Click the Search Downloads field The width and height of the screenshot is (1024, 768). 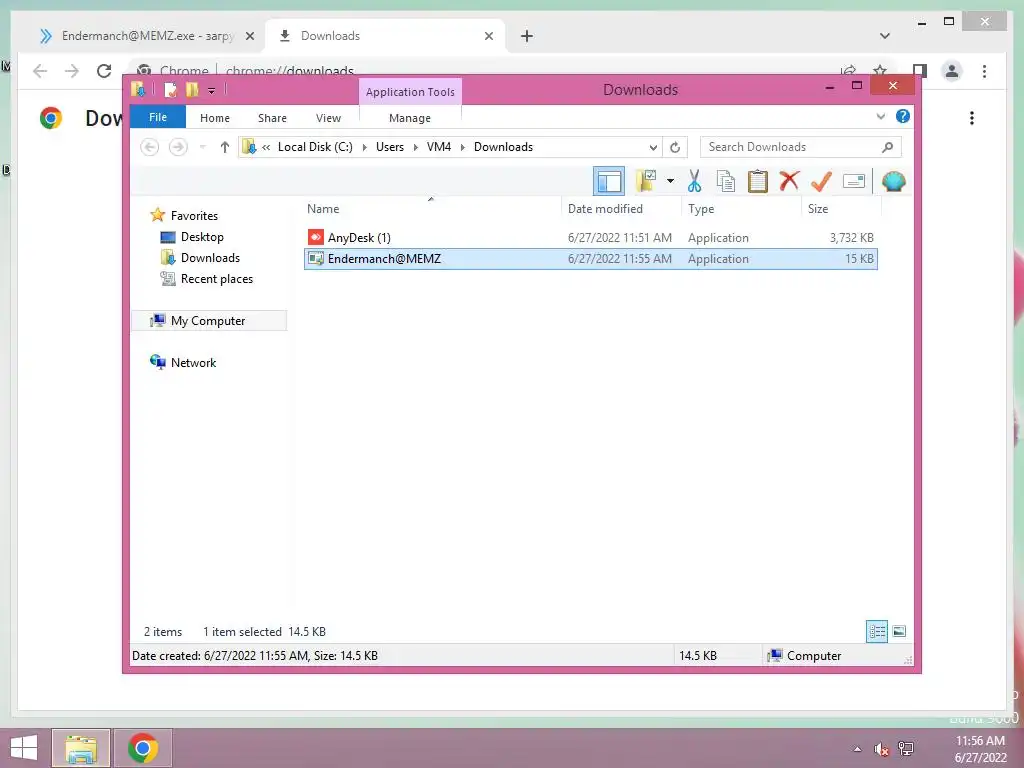(x=800, y=147)
